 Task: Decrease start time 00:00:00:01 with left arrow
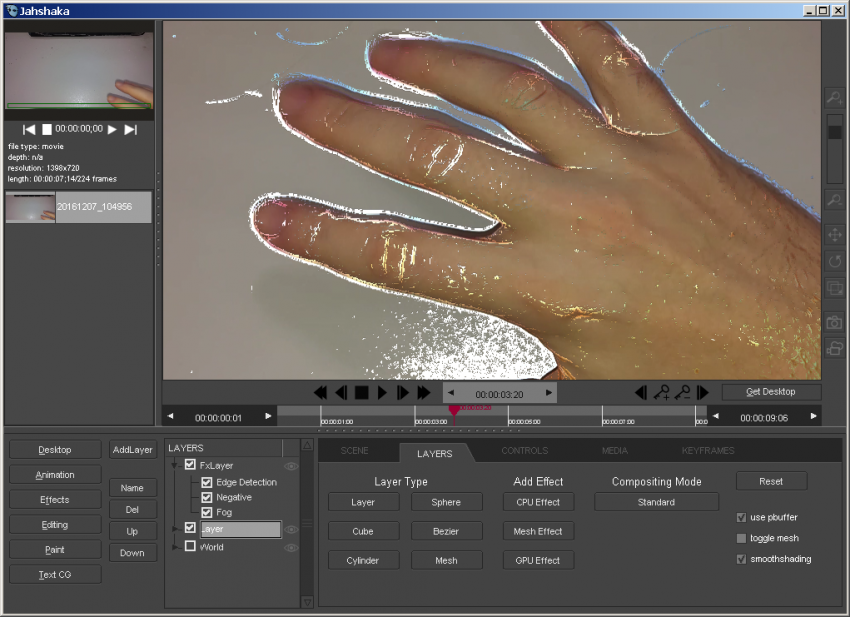coord(171,416)
